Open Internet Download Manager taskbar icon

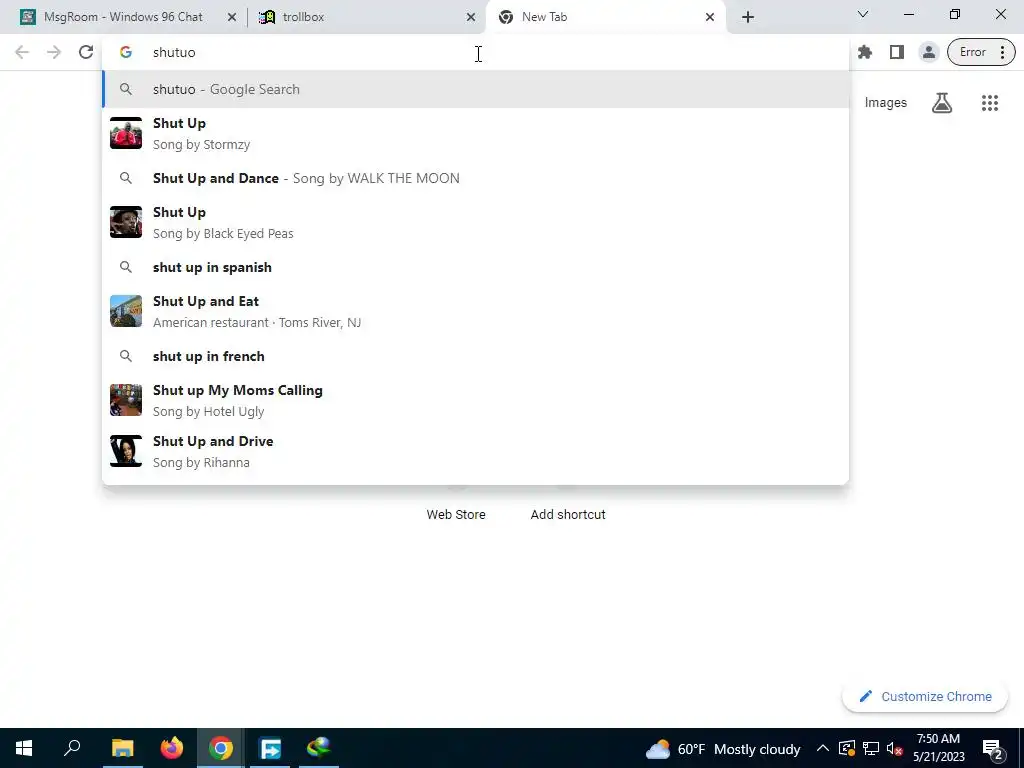319,748
